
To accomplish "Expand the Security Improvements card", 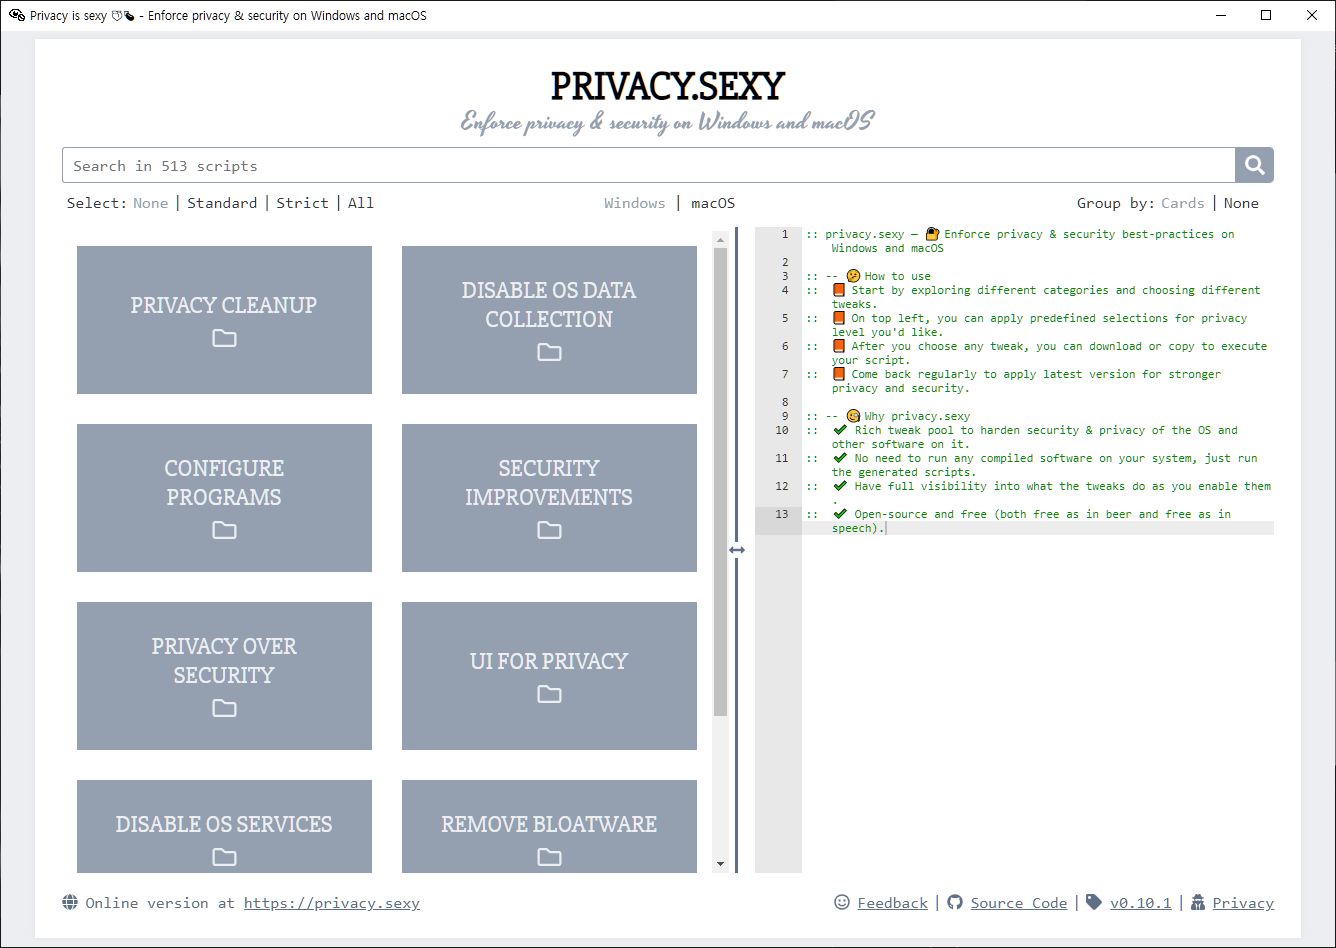I will 549,498.
